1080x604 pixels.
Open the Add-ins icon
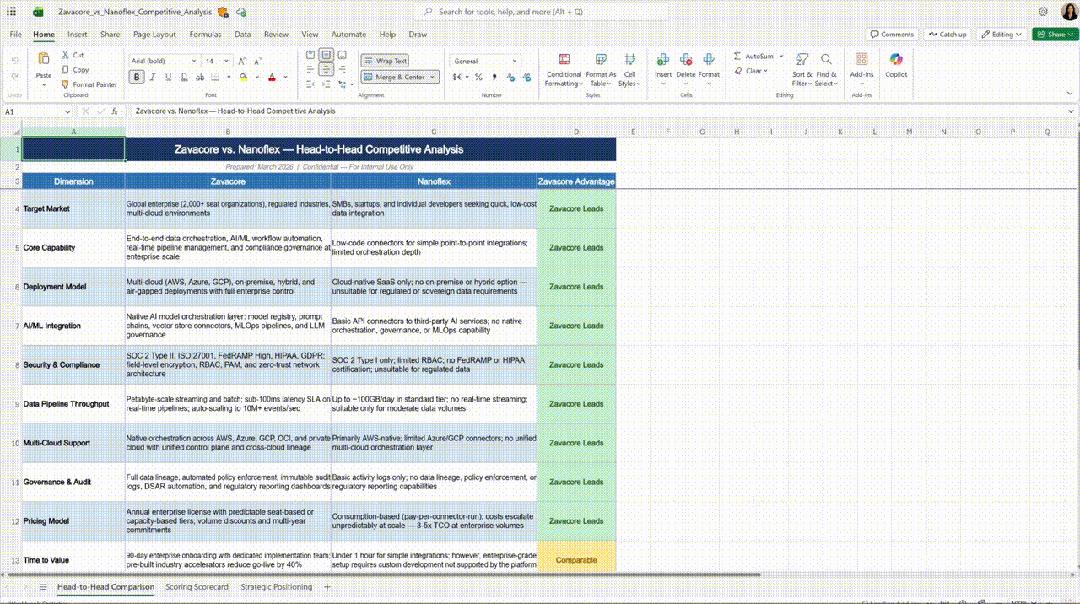click(x=861, y=62)
